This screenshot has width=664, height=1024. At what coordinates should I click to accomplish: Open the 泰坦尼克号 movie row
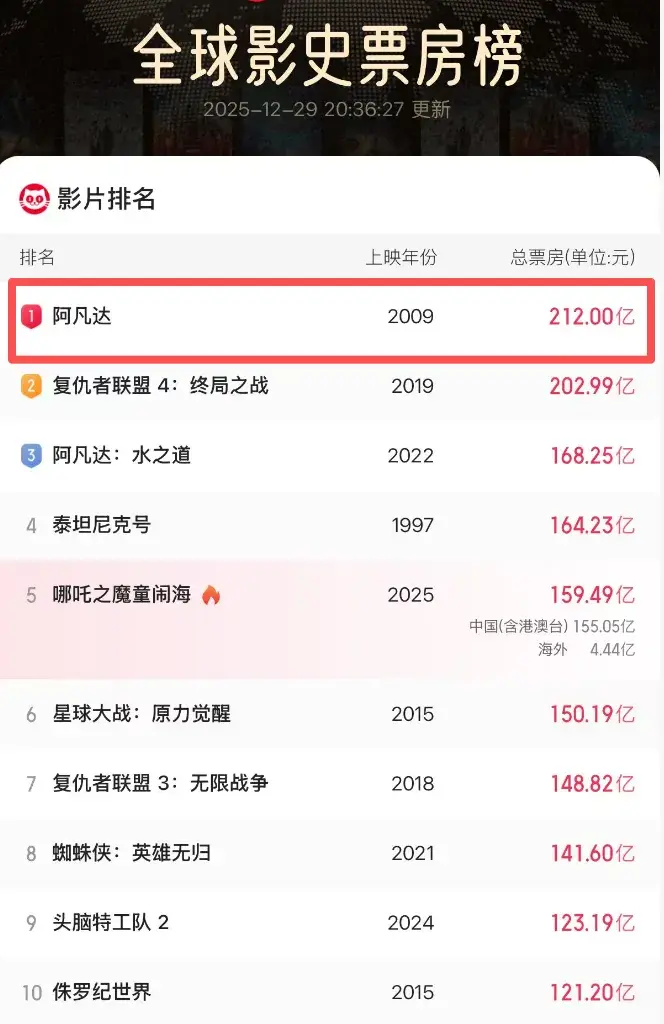(102, 525)
